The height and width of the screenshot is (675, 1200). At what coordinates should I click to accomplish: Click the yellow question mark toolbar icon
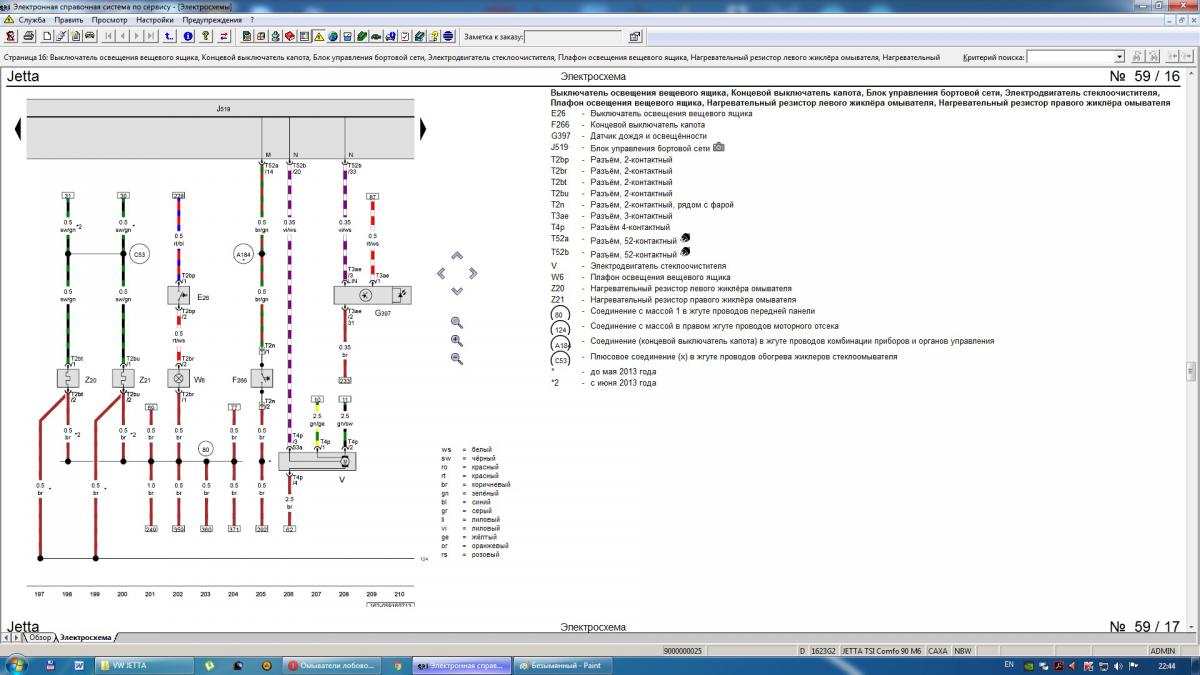[206, 37]
